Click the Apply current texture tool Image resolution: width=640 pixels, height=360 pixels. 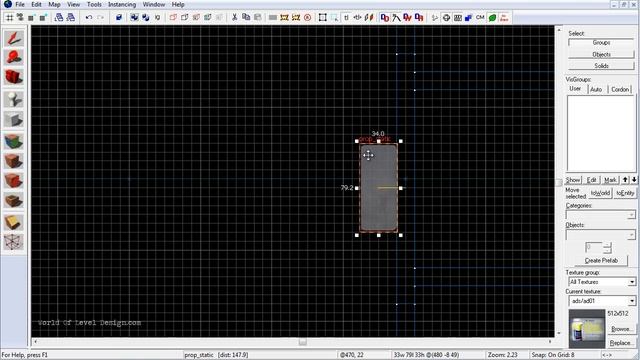pos(14,161)
